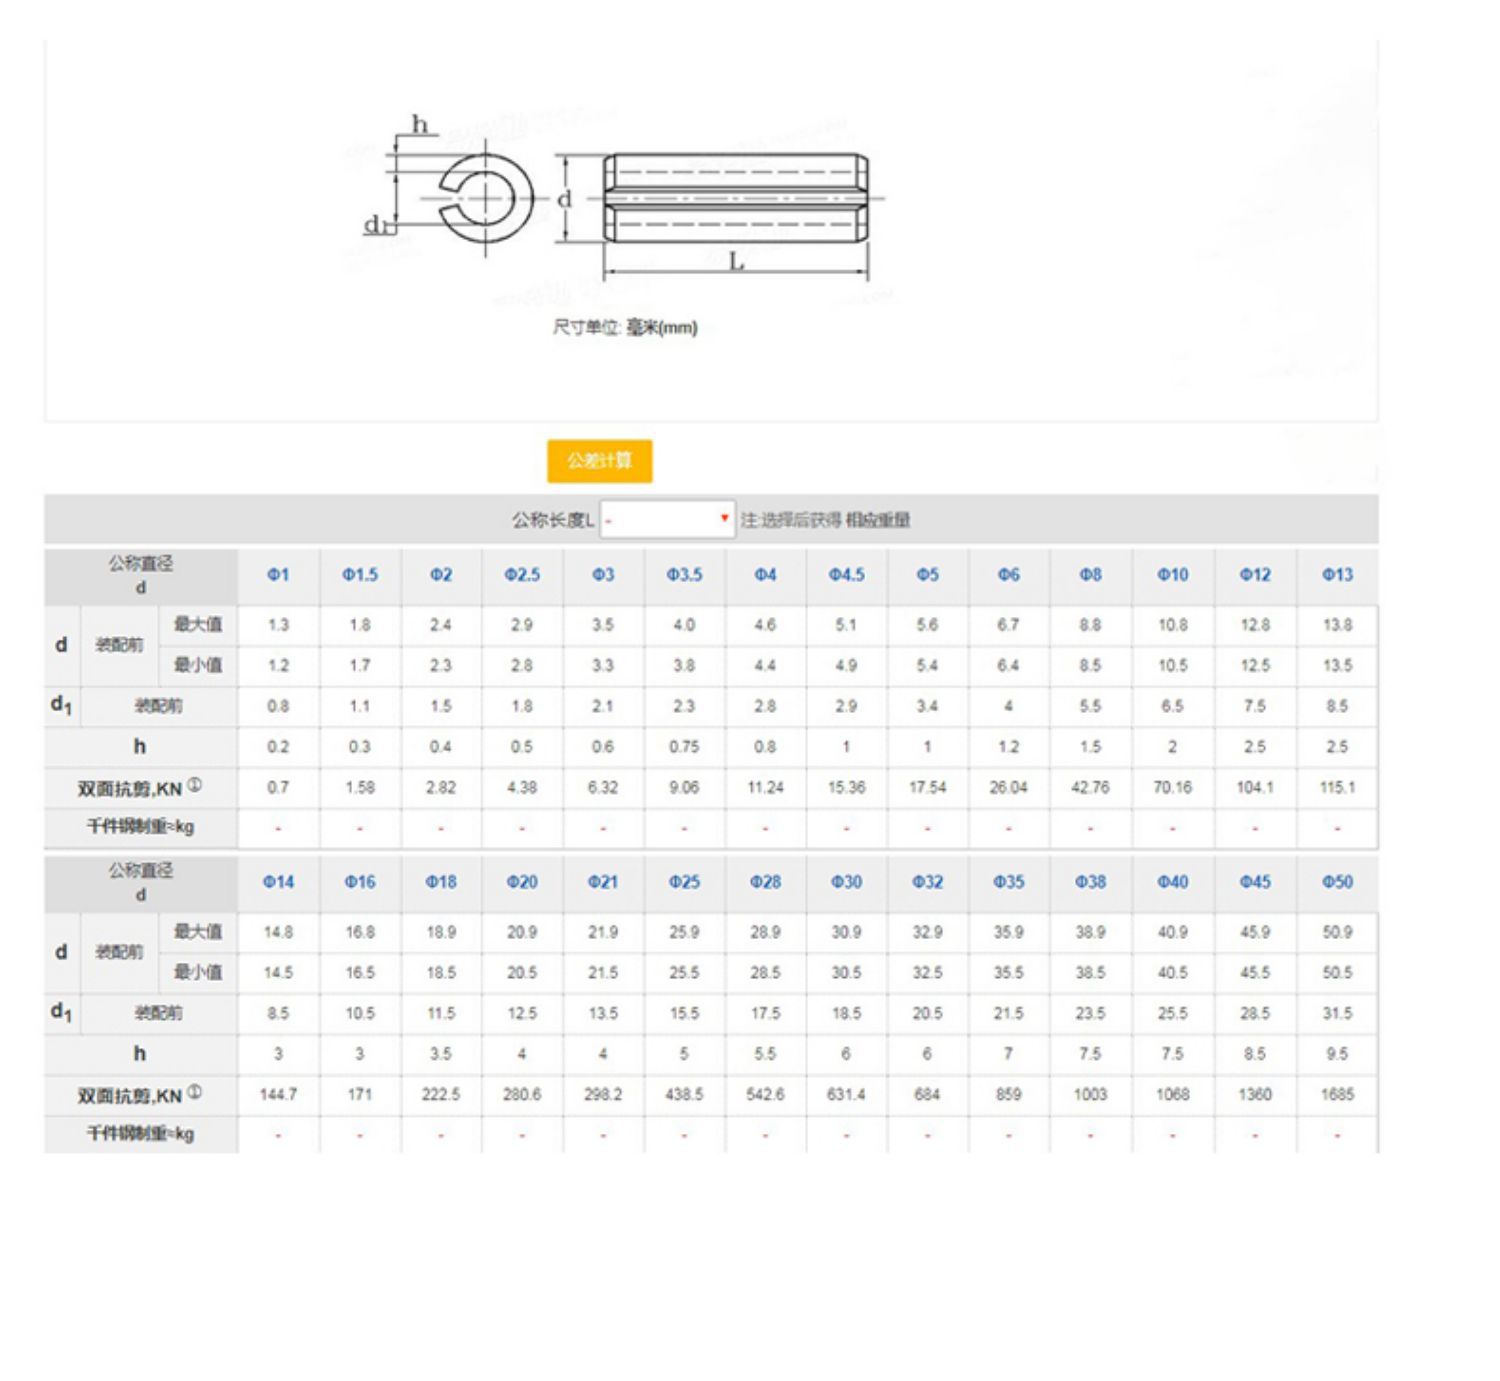Click the 尺寸单位: 毫米(mm) caption

click(625, 327)
